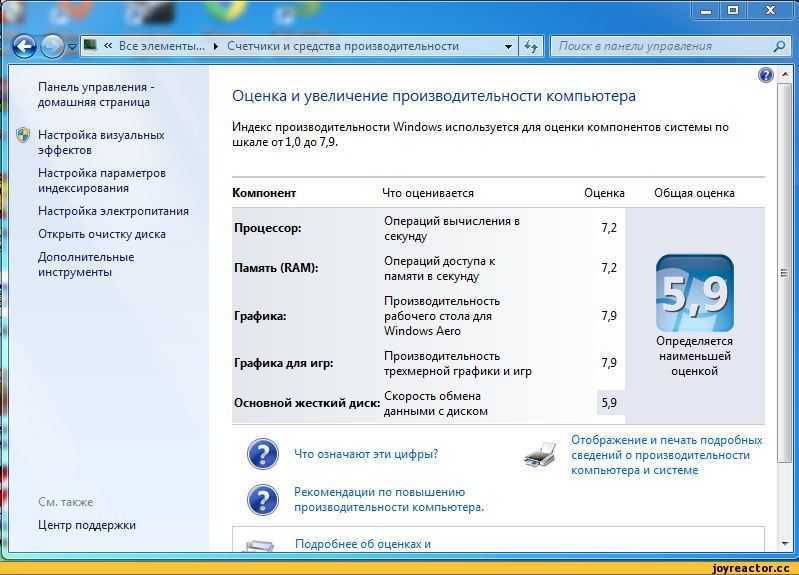Image resolution: width=799 pixels, height=575 pixels.
Task: Click the shield icon beside visual effects link
Action: pos(23,135)
